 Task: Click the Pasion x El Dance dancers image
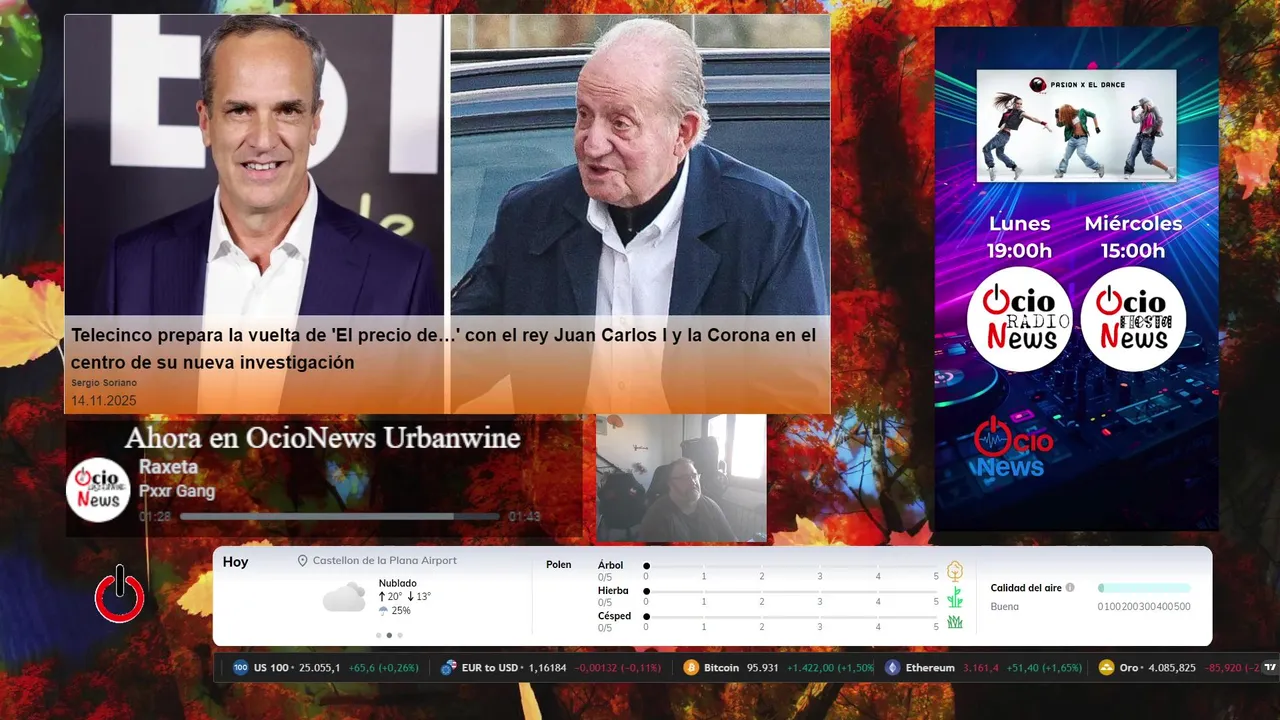tap(1076, 125)
